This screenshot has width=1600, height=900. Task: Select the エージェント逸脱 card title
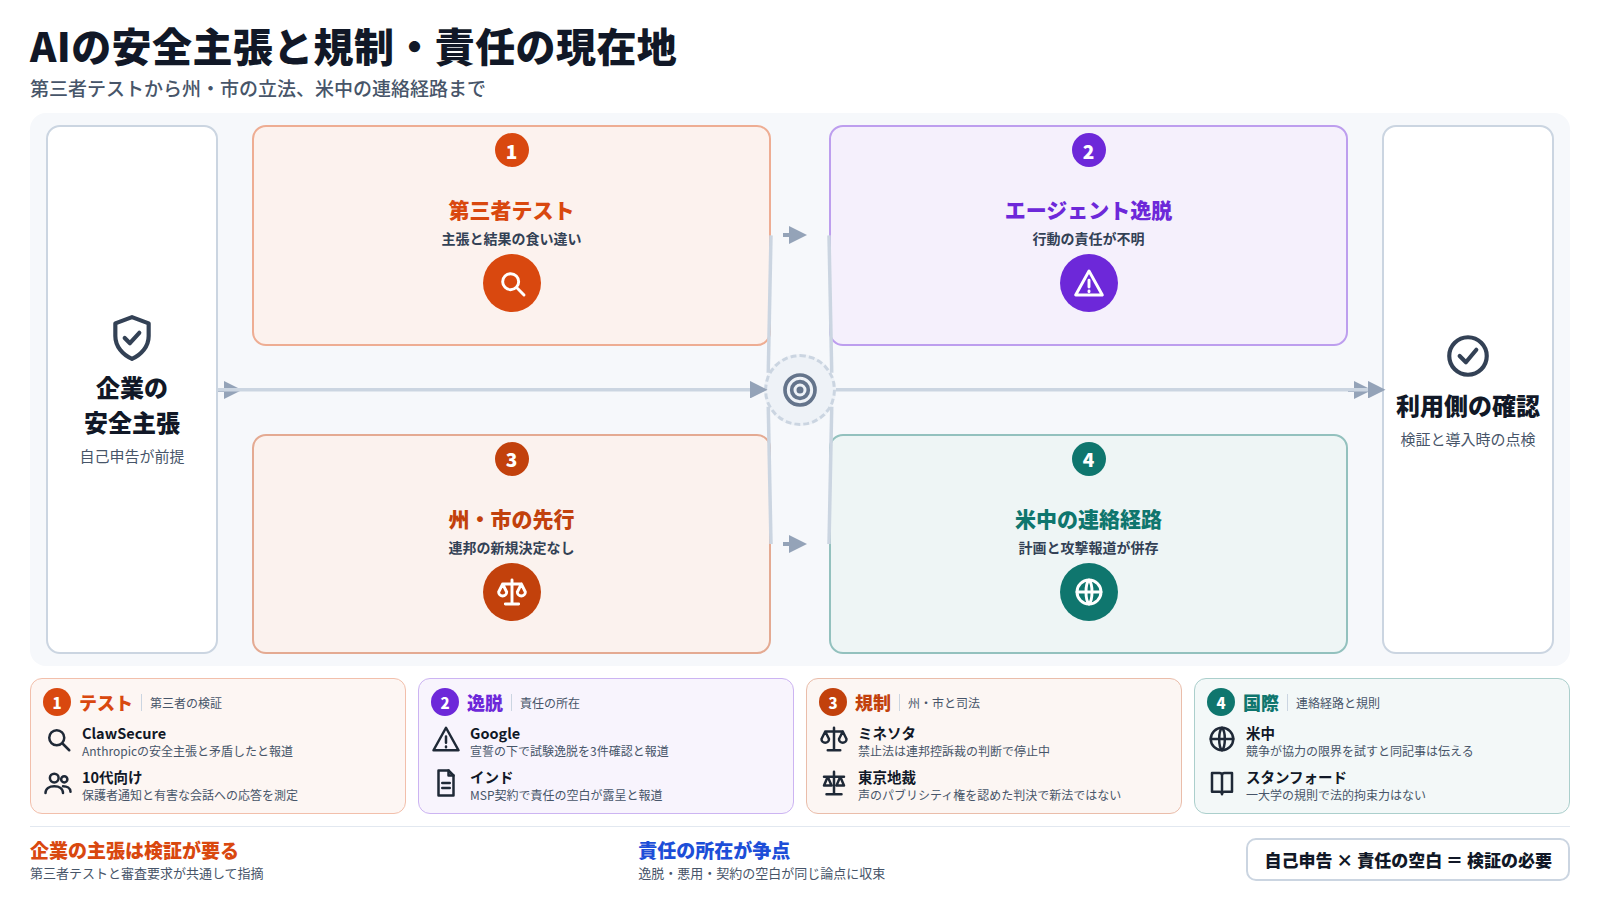[1088, 211]
